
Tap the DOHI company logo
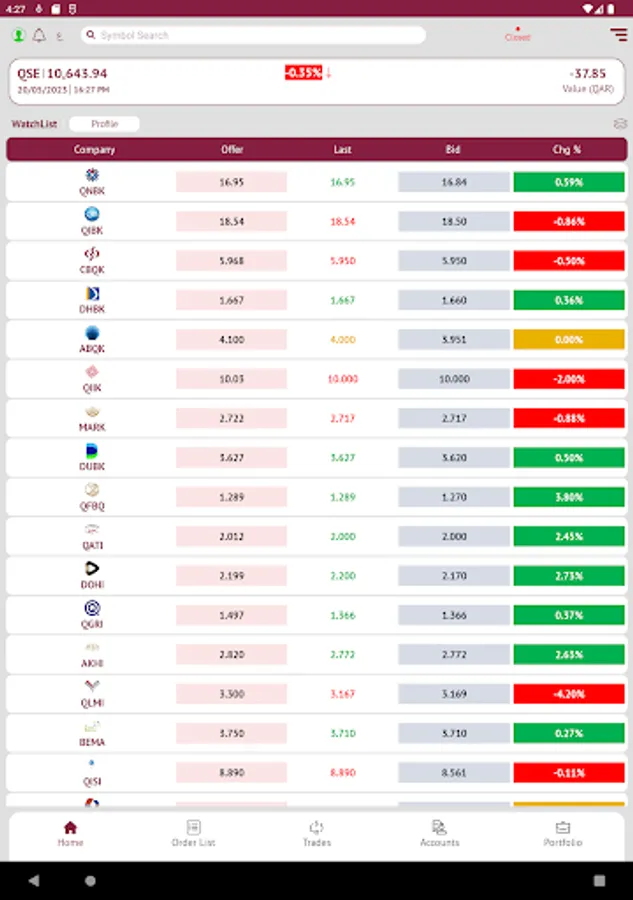coord(92,569)
